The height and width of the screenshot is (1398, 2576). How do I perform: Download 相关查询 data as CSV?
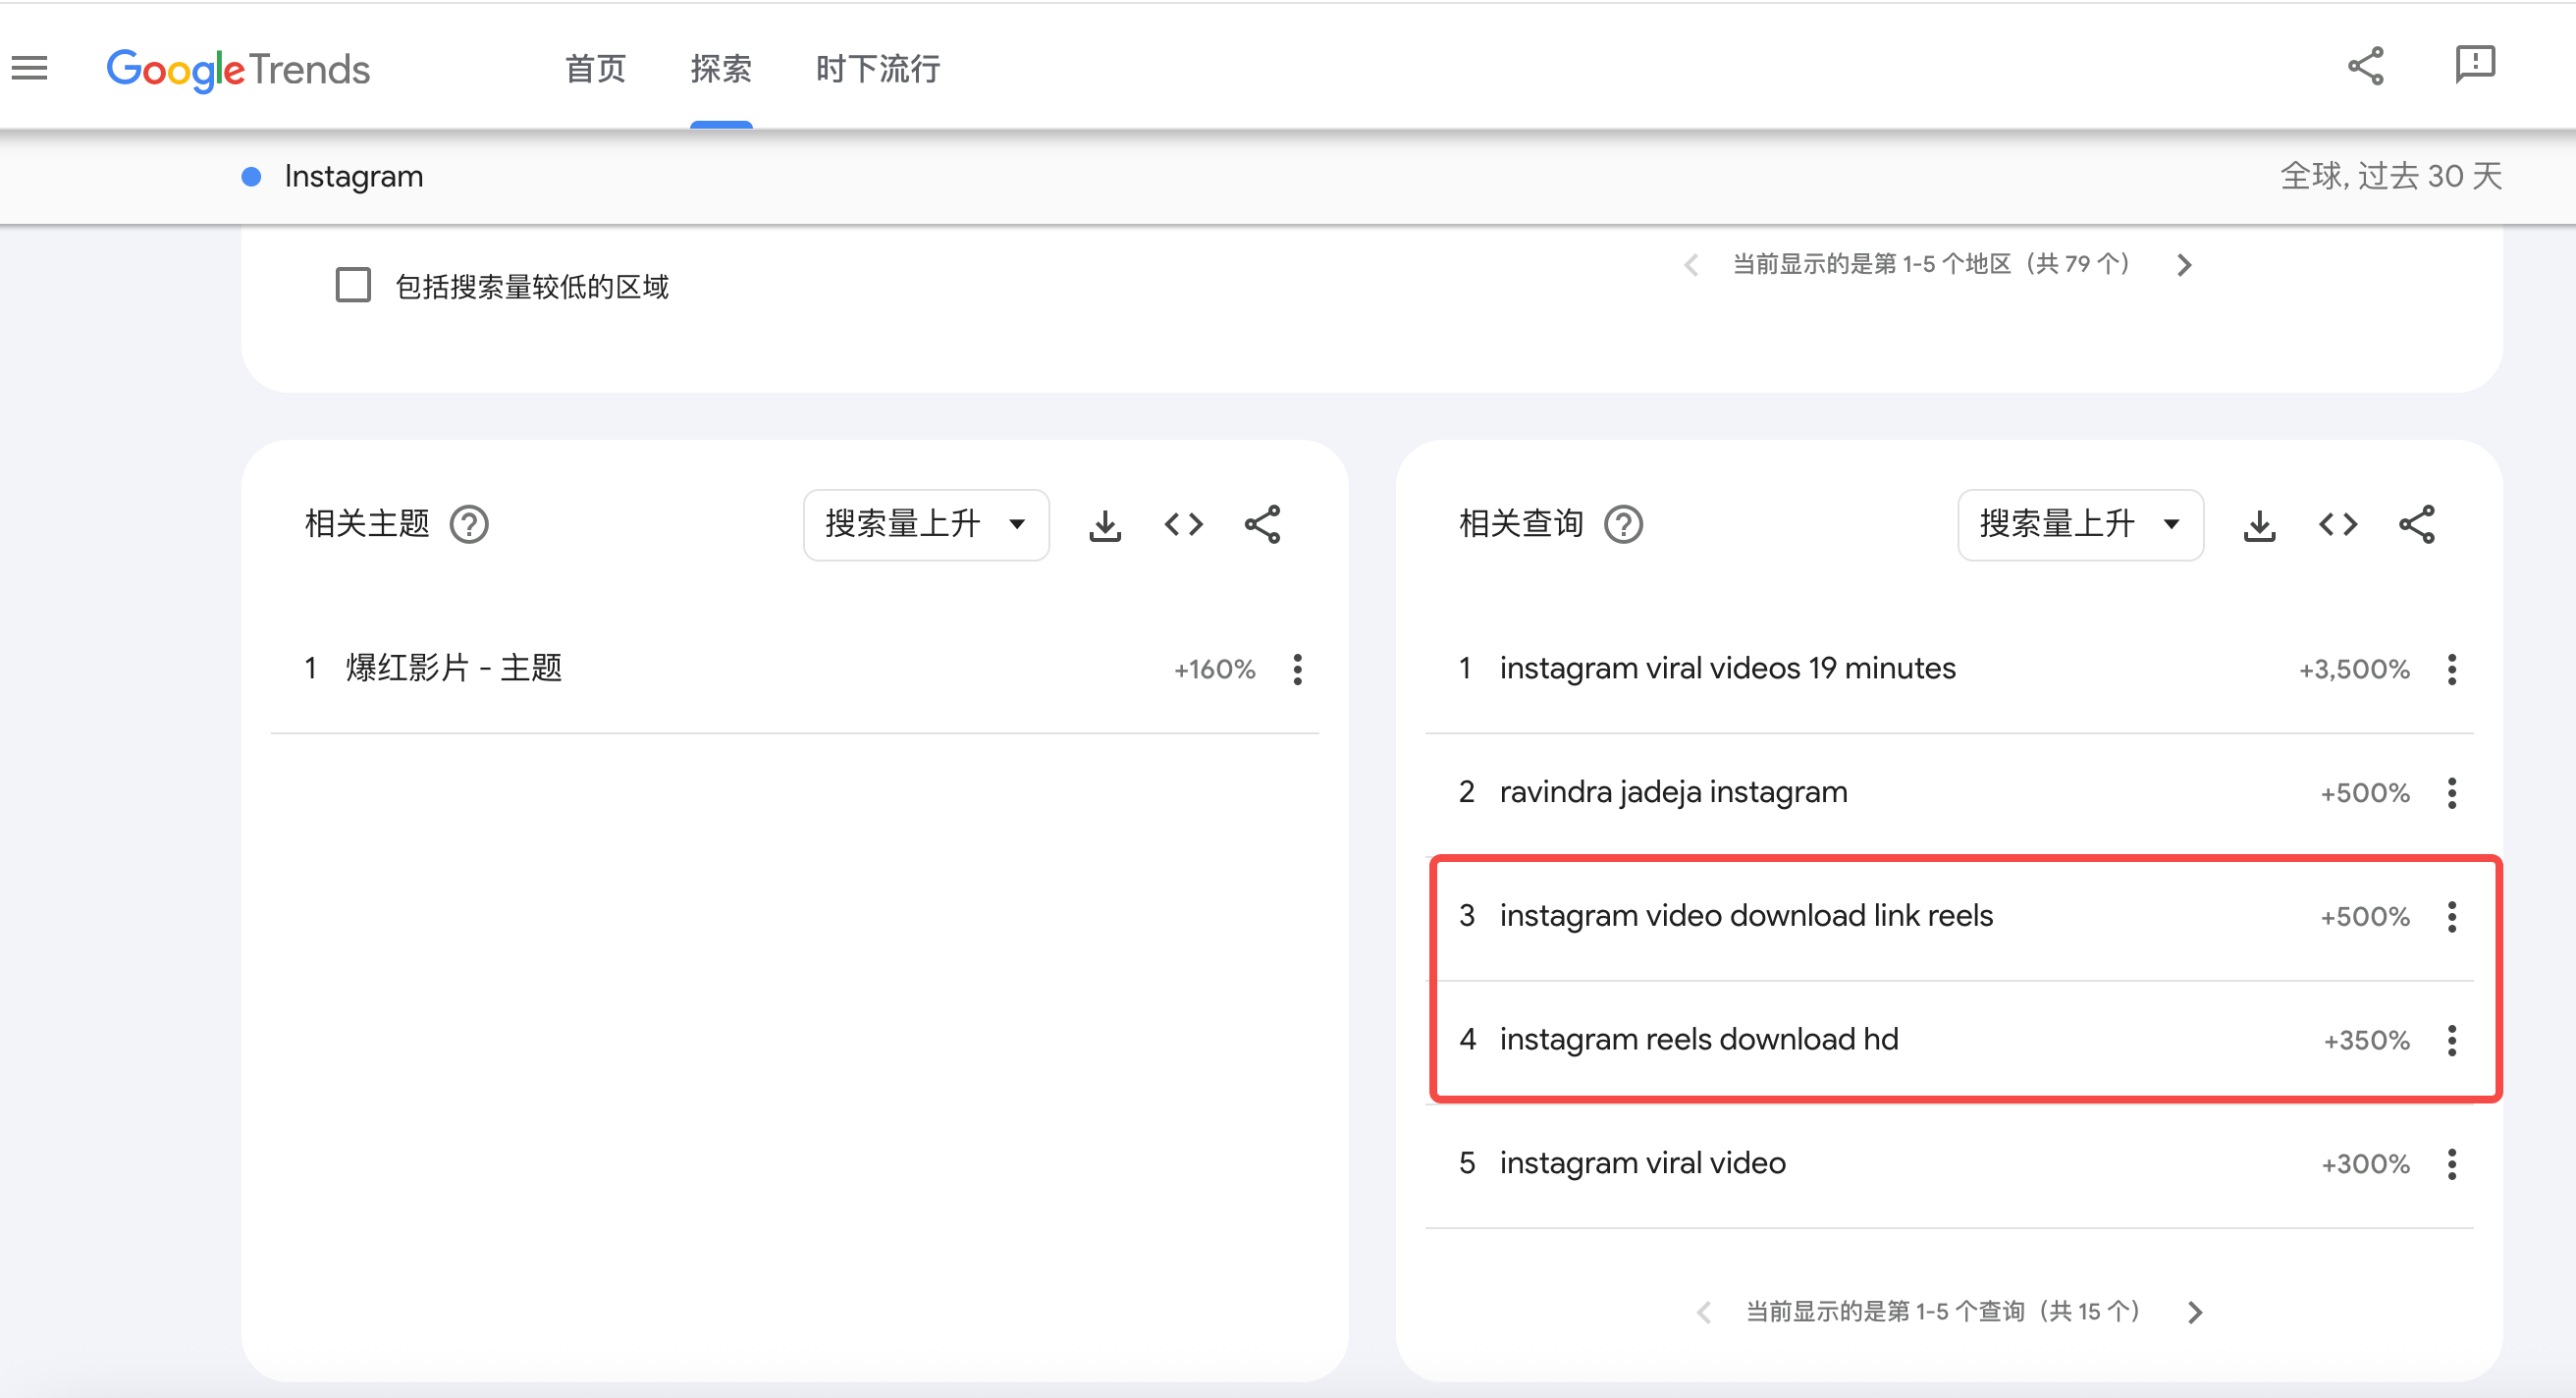[2260, 524]
